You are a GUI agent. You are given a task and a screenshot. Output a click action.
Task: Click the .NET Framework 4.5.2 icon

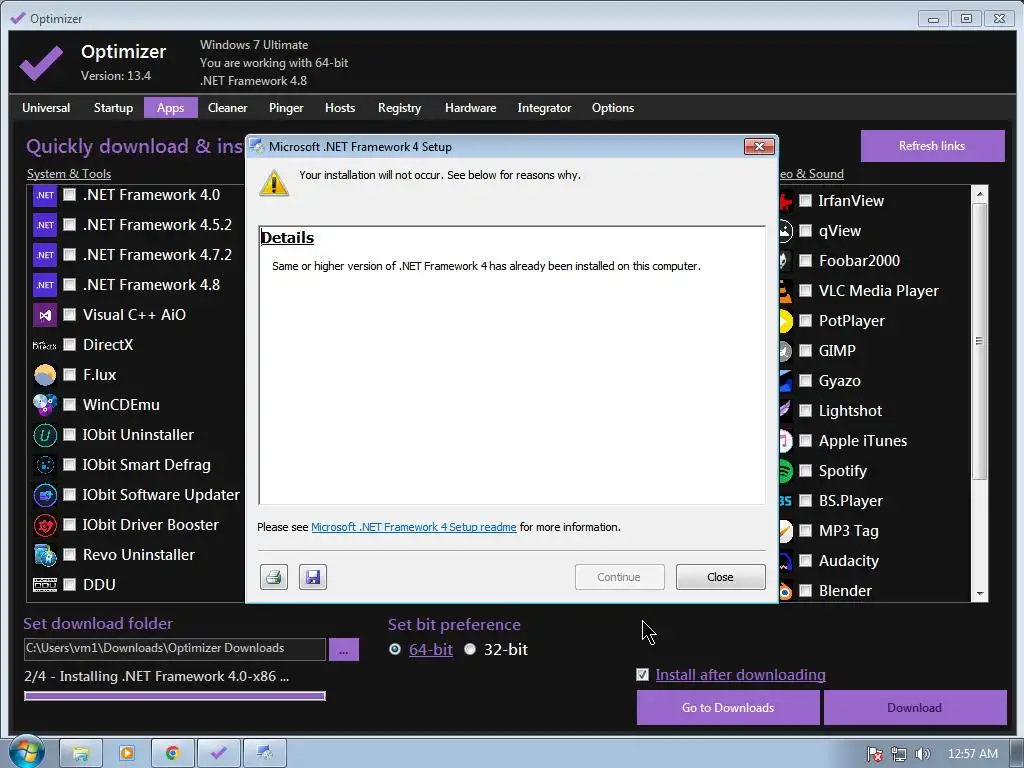45,225
